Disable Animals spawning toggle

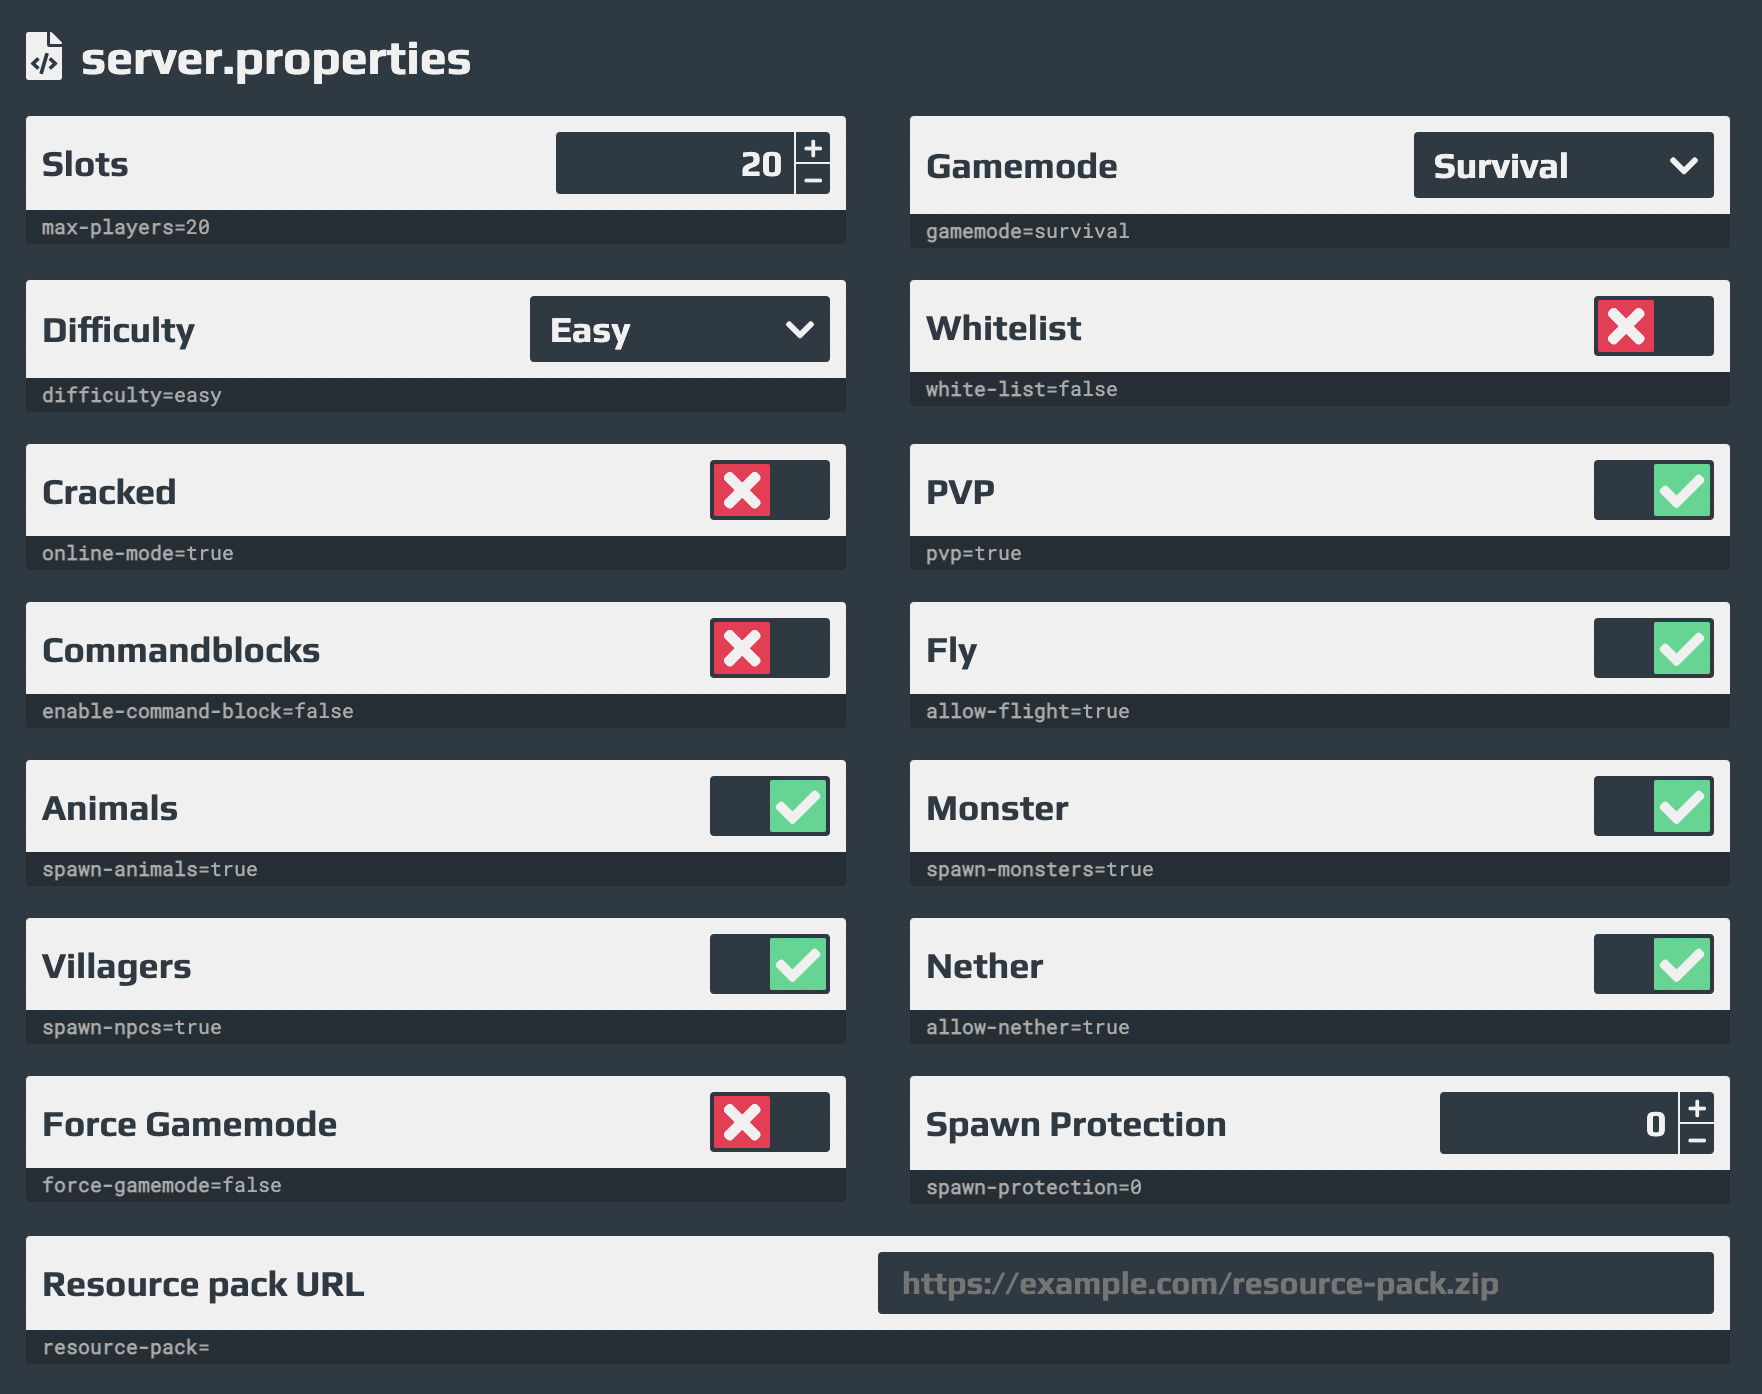coord(770,806)
